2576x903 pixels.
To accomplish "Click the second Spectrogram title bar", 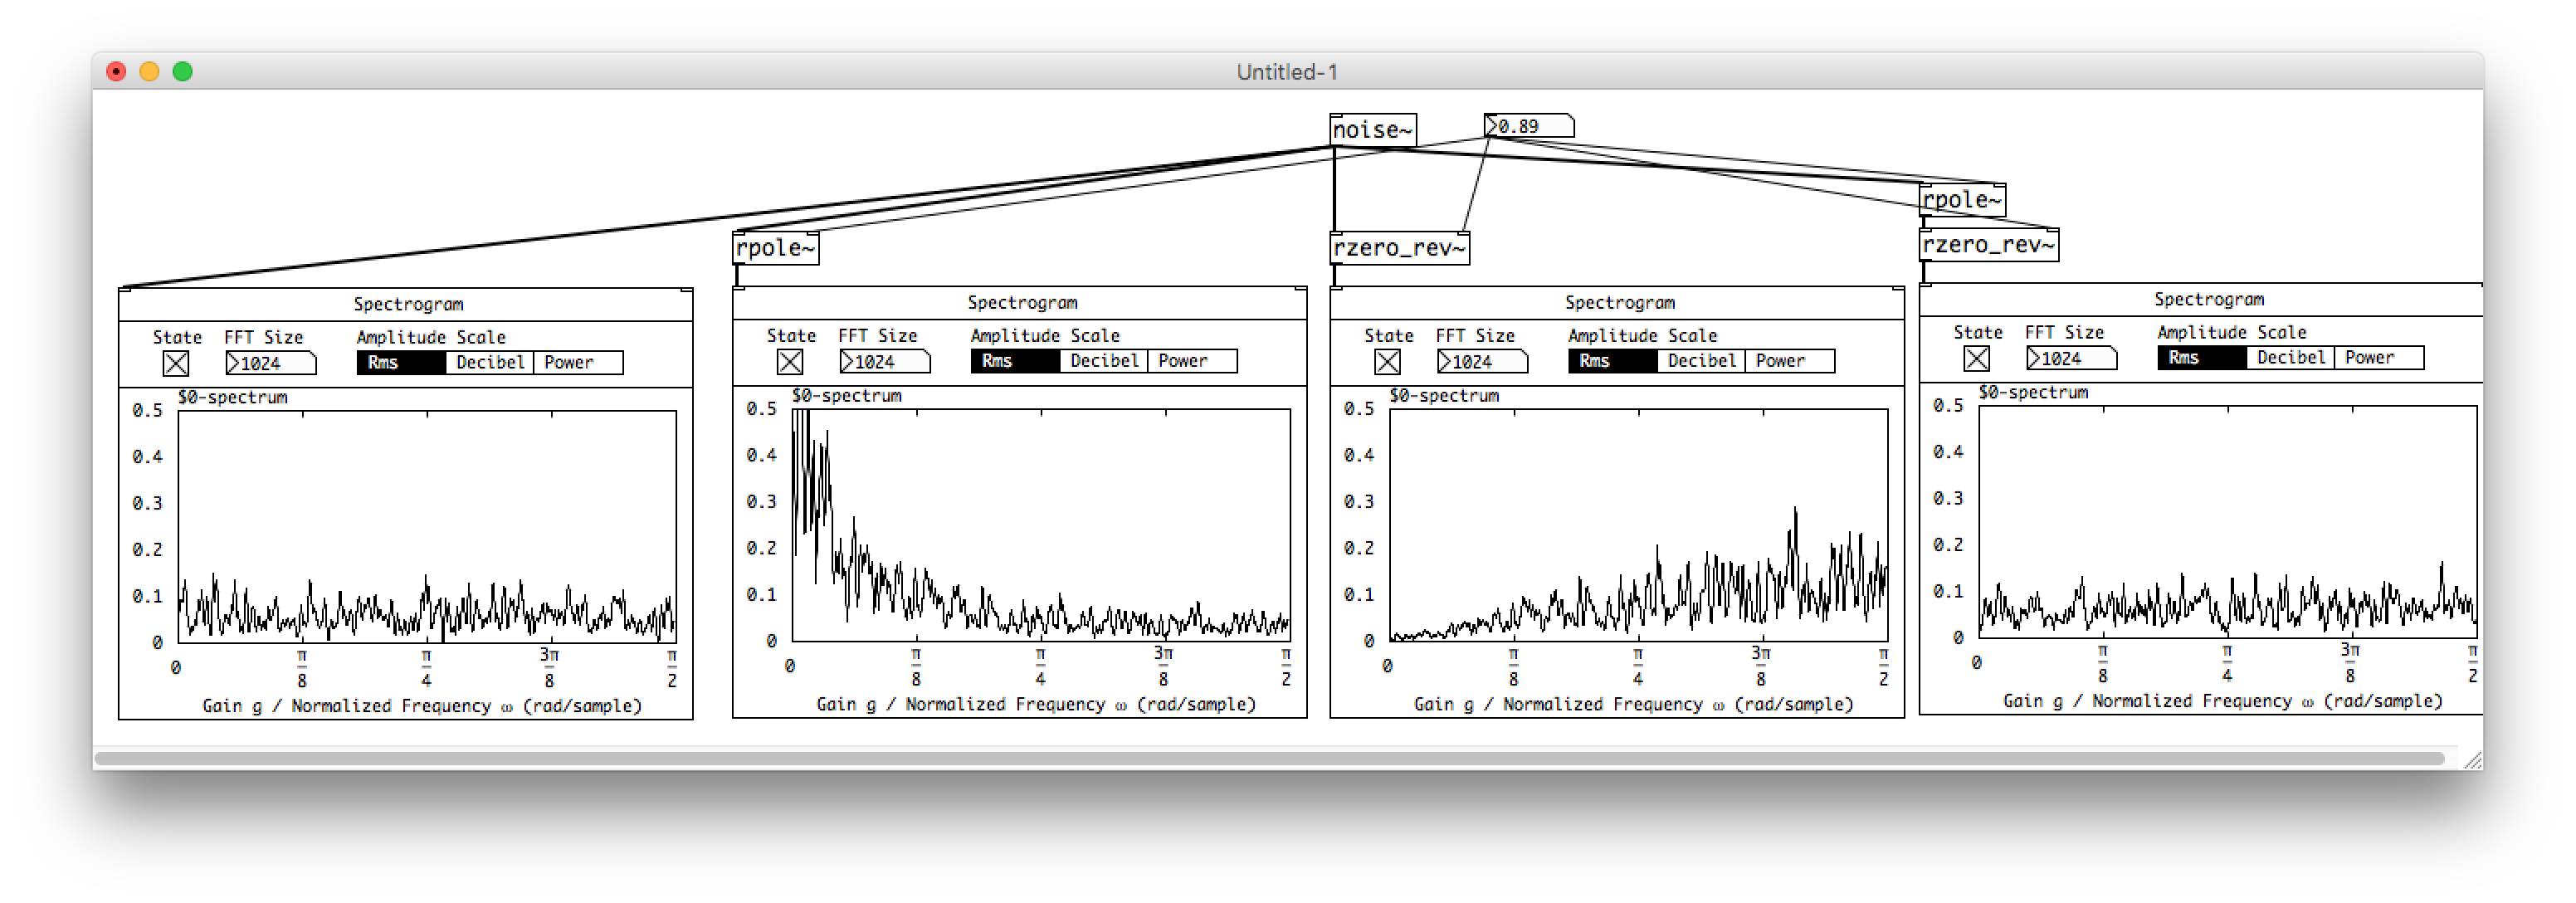I will pos(1020,303).
